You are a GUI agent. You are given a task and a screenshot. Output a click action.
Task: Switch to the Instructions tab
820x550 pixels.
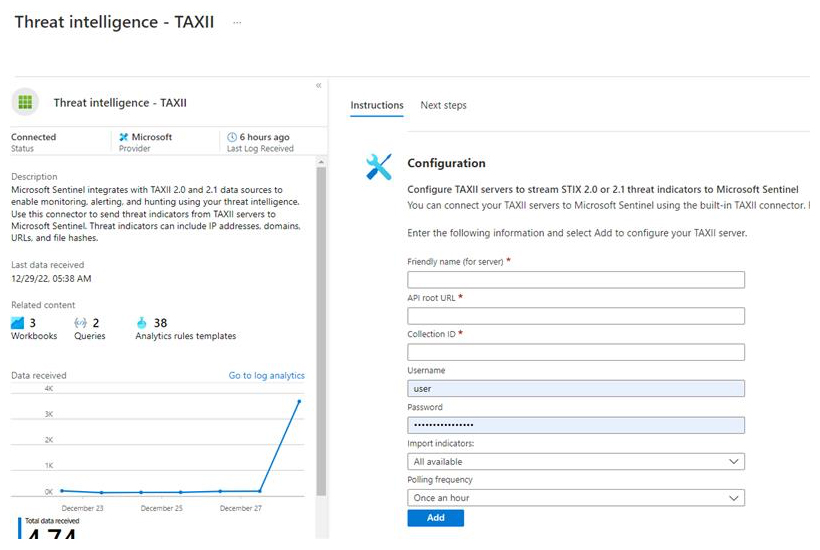click(x=377, y=105)
